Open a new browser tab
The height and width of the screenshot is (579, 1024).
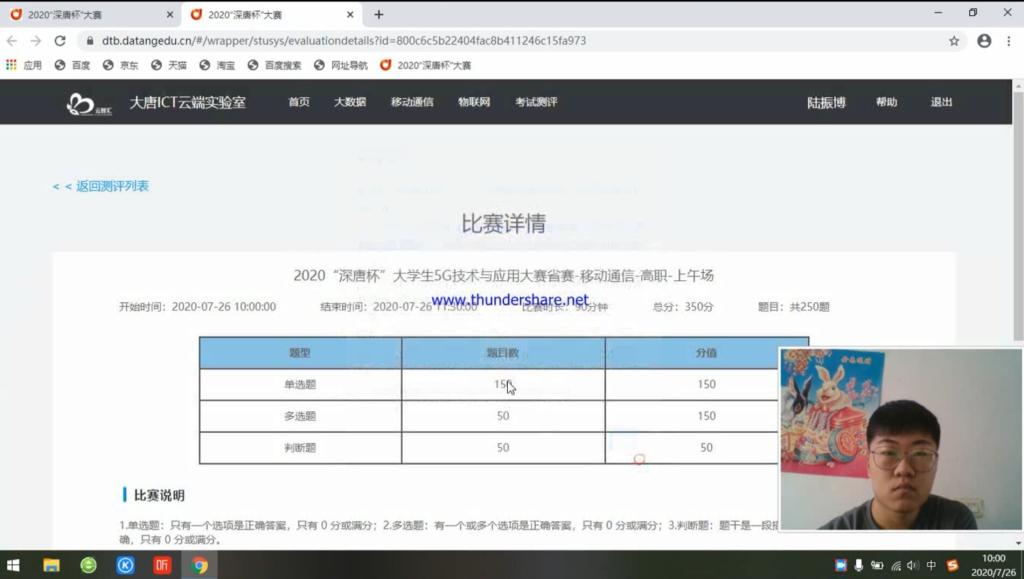(x=378, y=14)
